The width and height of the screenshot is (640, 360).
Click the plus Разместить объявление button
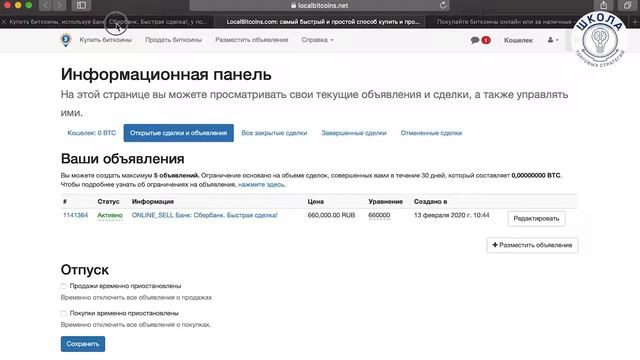pyautogui.click(x=532, y=245)
